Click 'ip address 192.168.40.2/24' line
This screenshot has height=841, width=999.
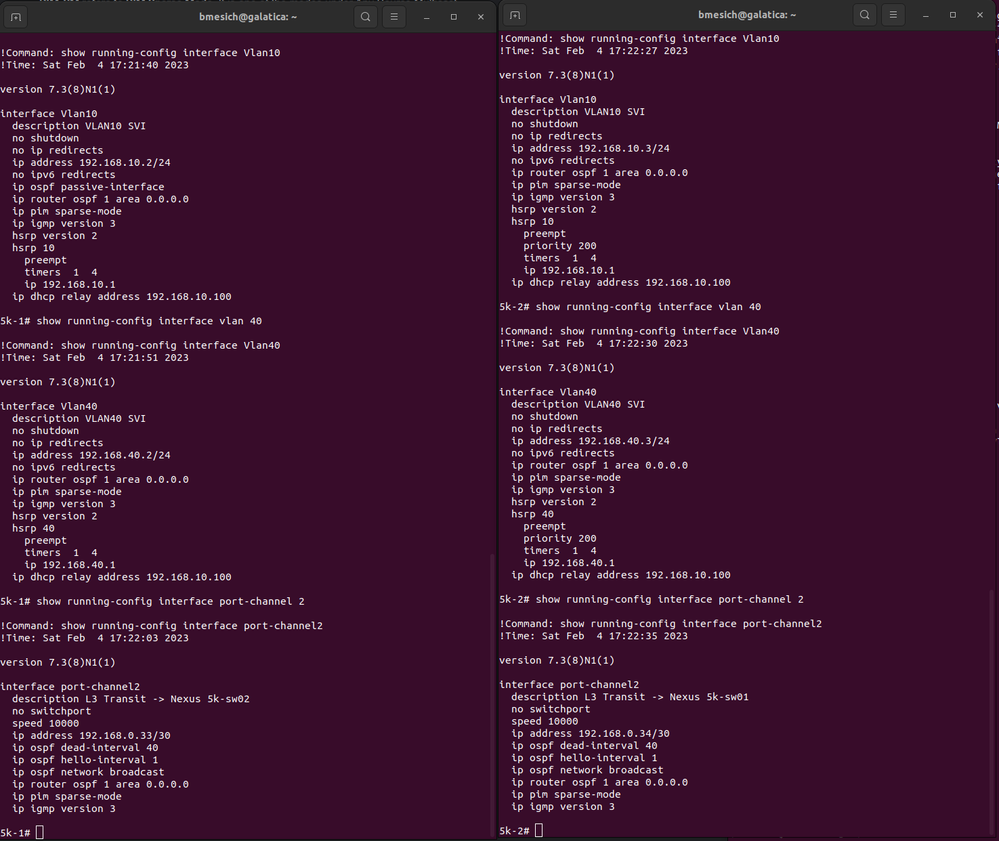pos(91,455)
